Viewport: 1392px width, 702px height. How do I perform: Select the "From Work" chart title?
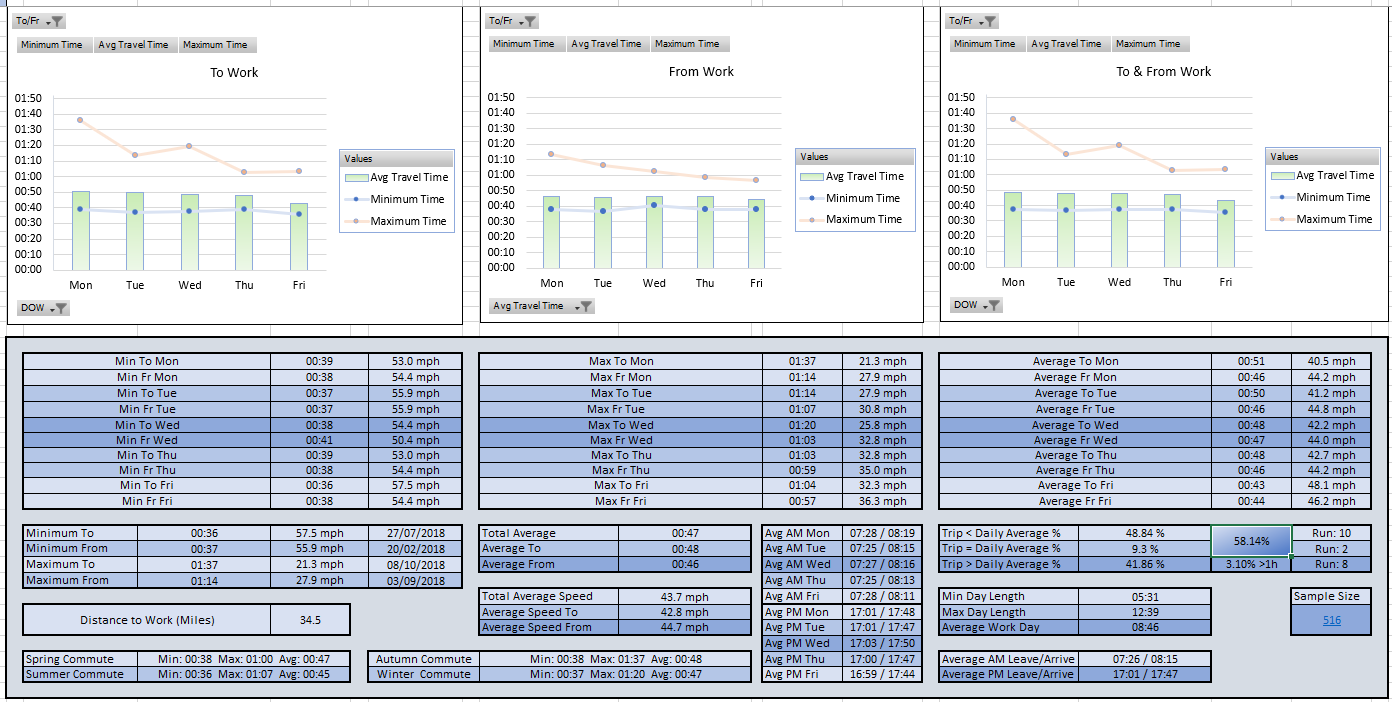point(701,72)
